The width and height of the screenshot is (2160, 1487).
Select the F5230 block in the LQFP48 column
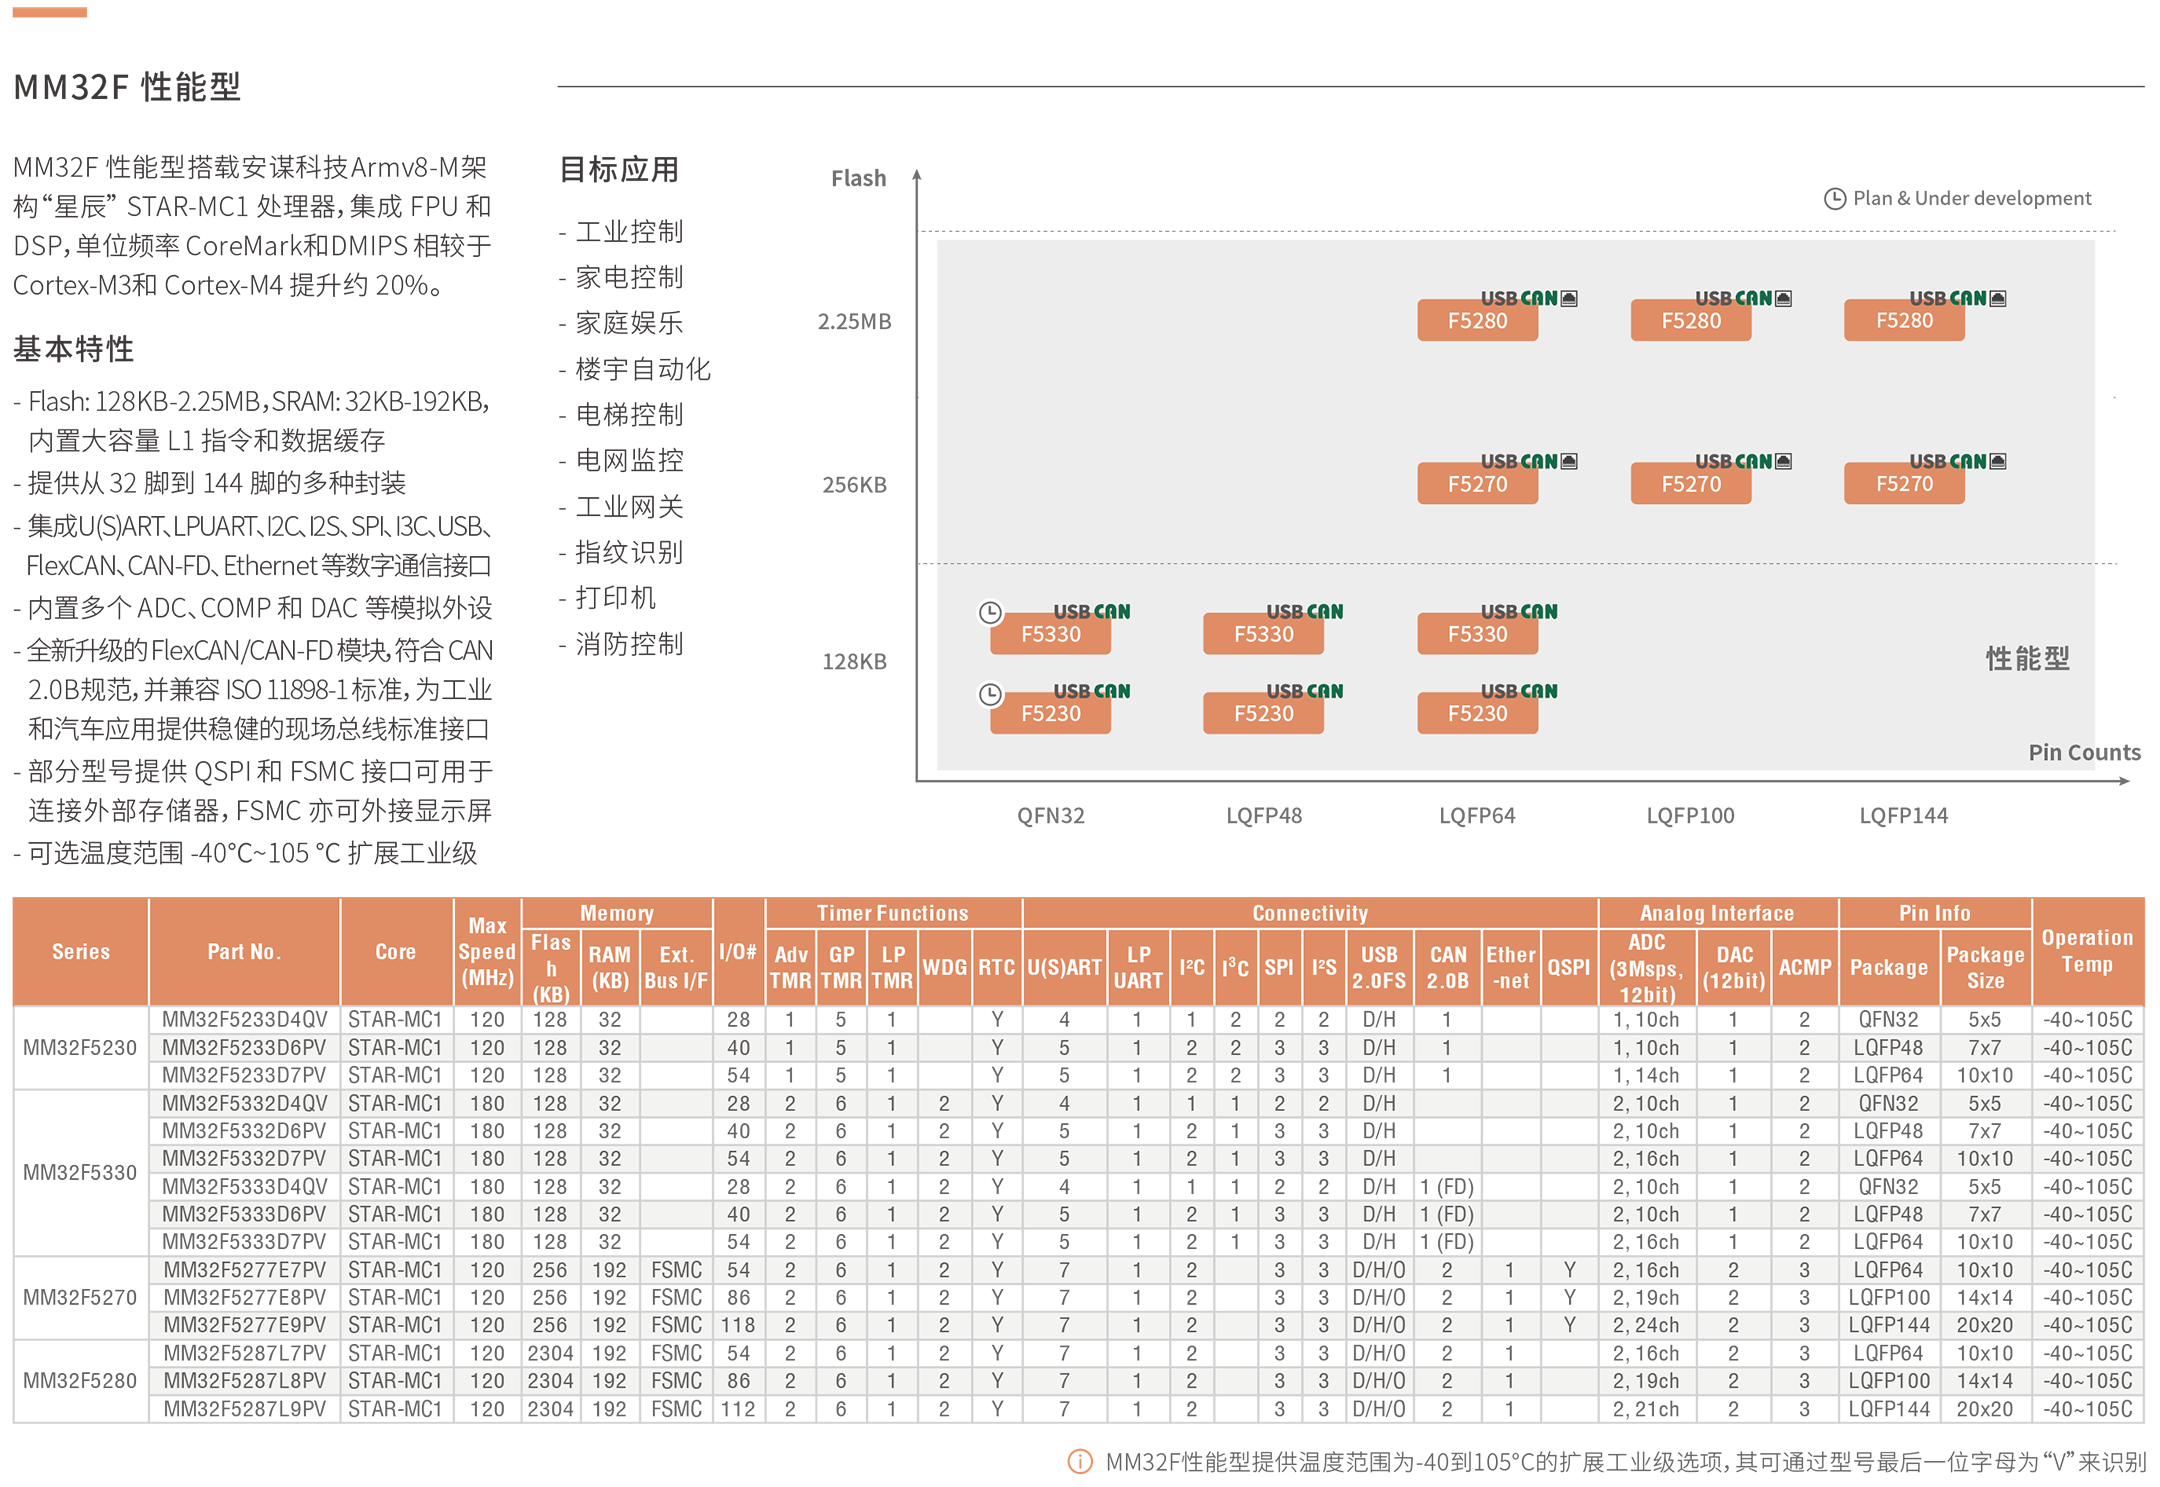tap(1263, 714)
